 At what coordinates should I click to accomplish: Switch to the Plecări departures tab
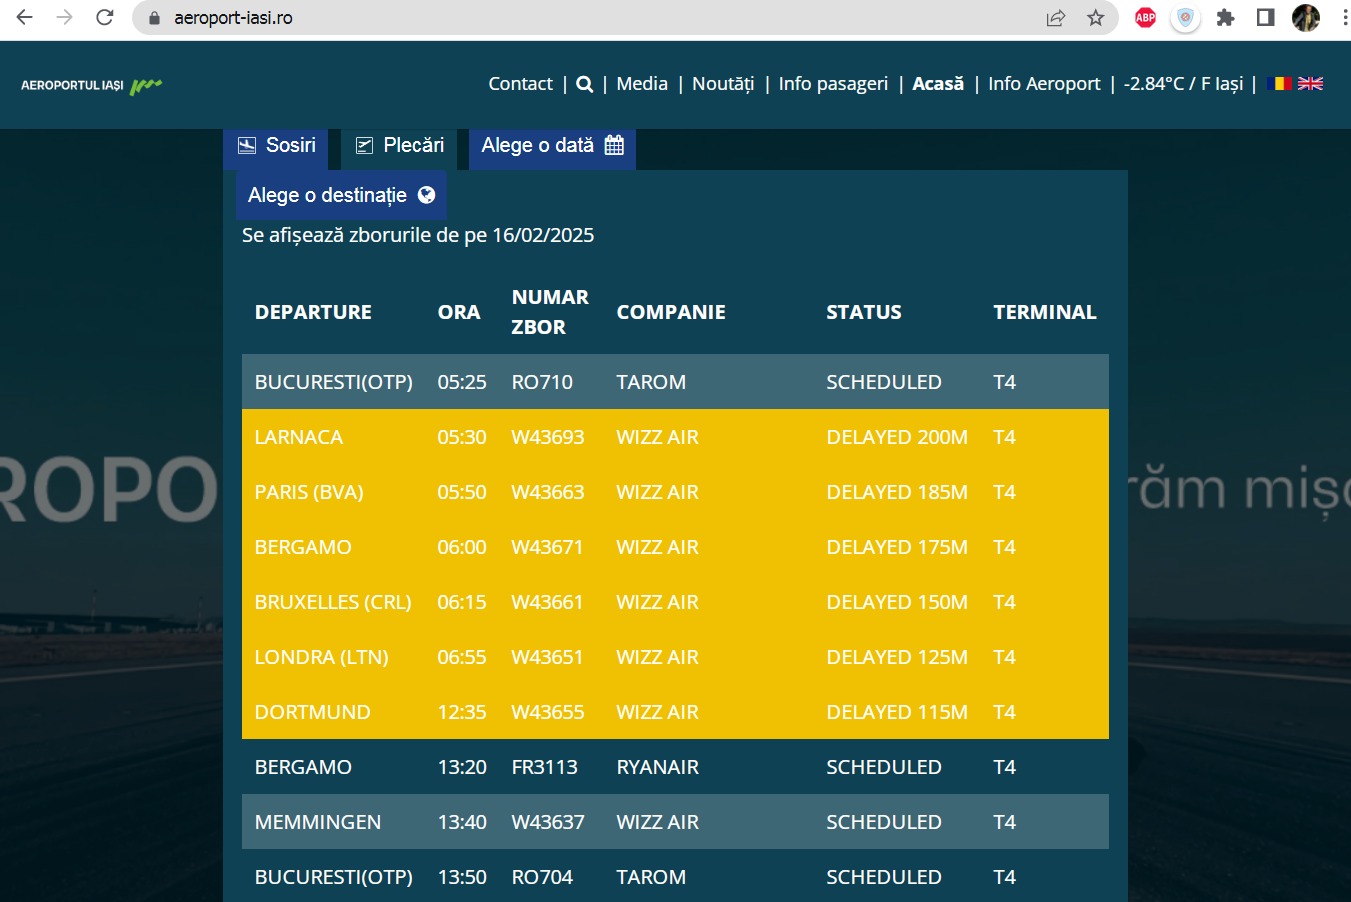click(x=400, y=146)
